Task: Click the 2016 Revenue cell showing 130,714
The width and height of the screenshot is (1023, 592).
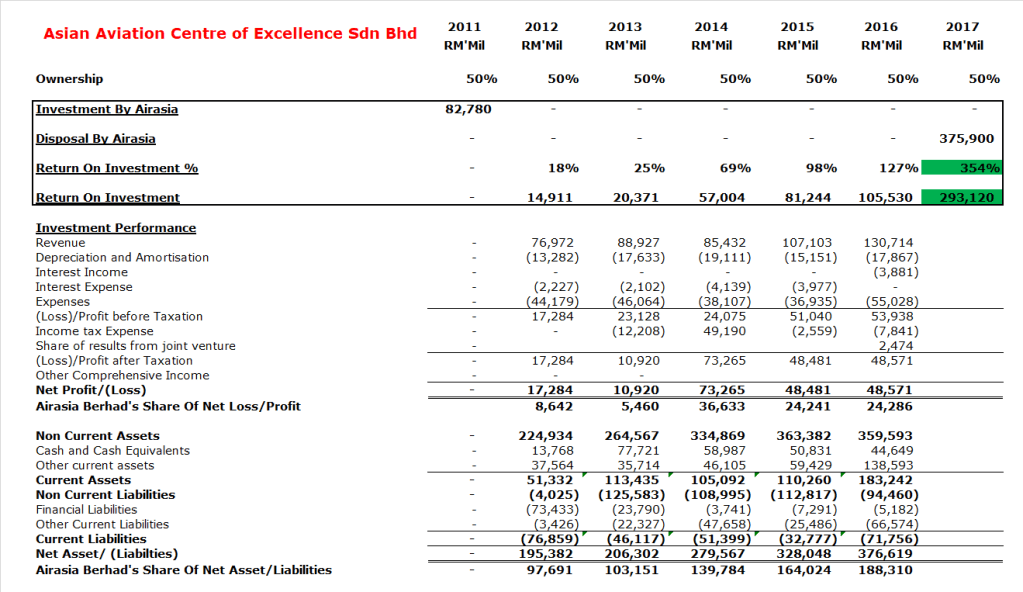Action: [887, 243]
